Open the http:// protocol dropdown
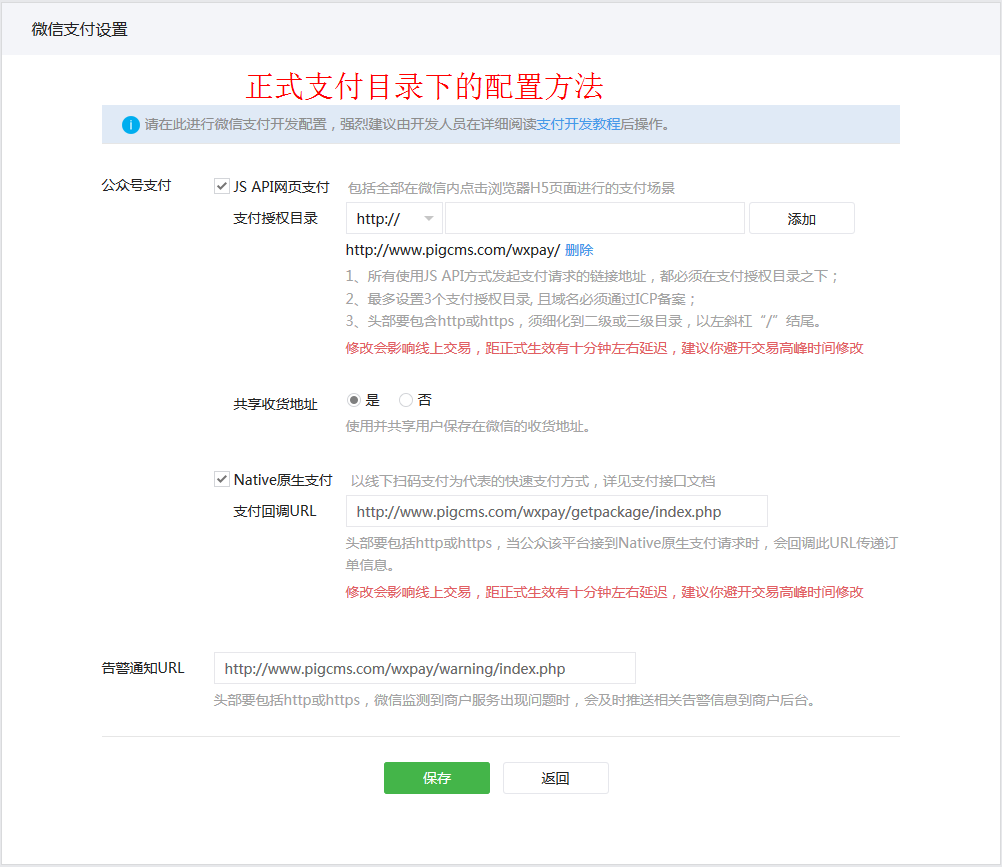 [x=393, y=218]
